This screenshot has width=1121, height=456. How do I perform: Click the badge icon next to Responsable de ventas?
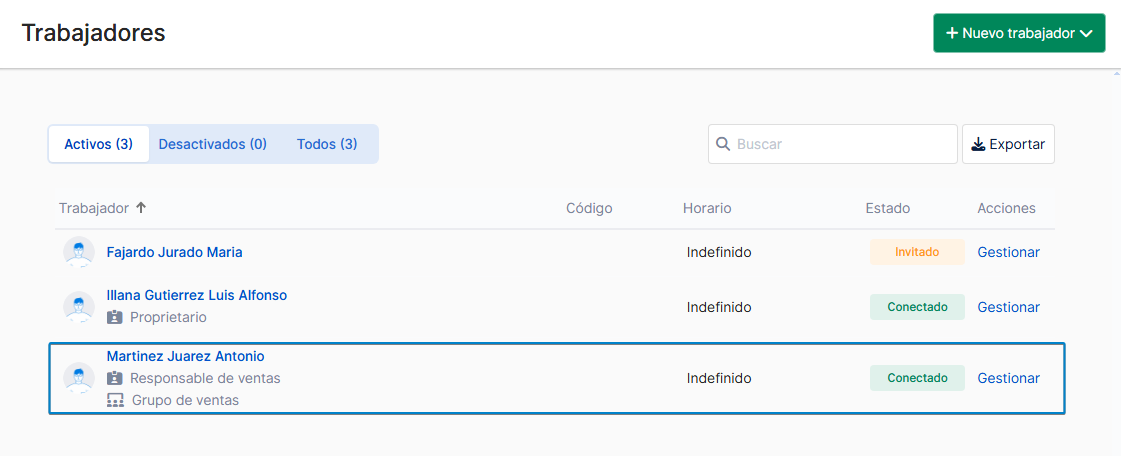click(x=114, y=377)
